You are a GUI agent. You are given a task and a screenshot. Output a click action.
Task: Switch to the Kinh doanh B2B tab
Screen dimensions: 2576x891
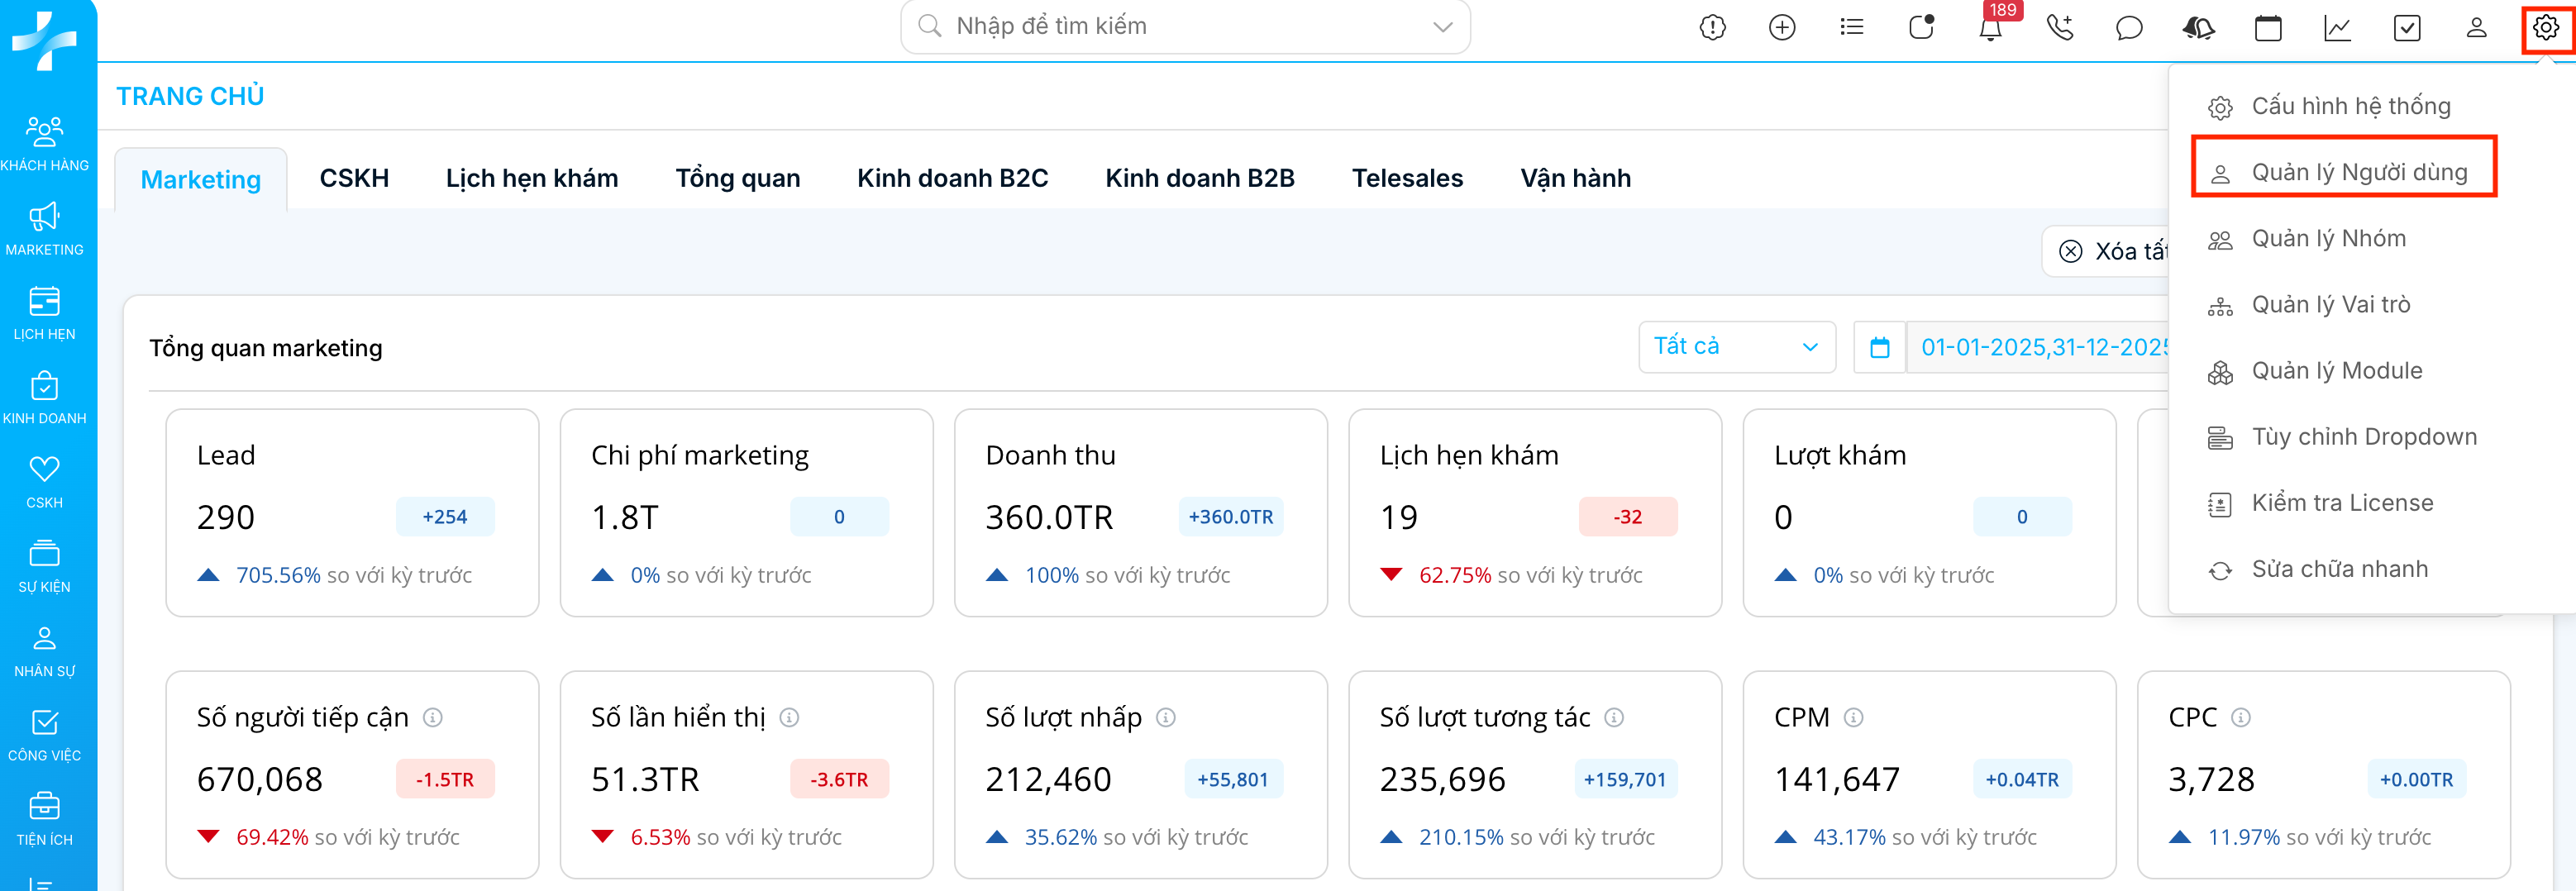pyautogui.click(x=1199, y=178)
